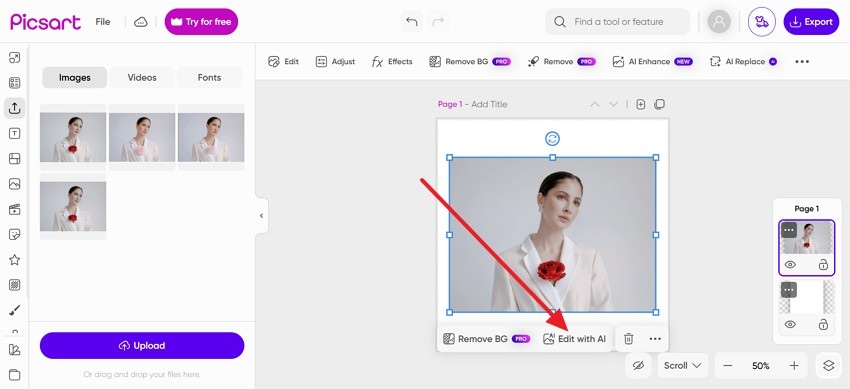The image size is (850, 389).
Task: Open more tools ellipsis in top toolbar
Action: [x=802, y=62]
